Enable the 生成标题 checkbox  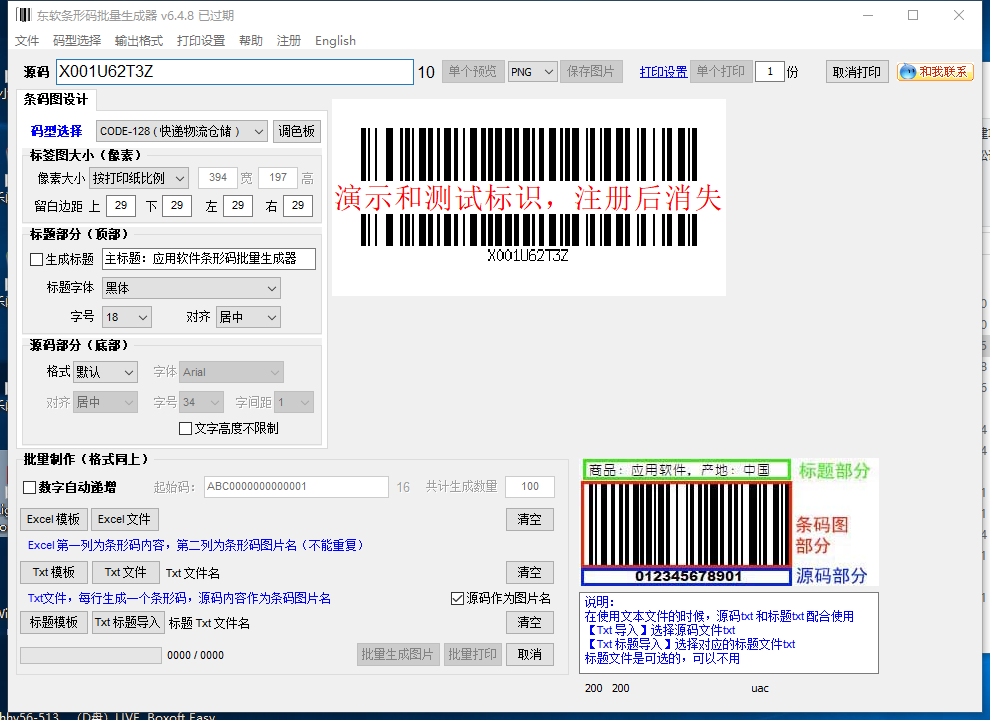pos(37,260)
